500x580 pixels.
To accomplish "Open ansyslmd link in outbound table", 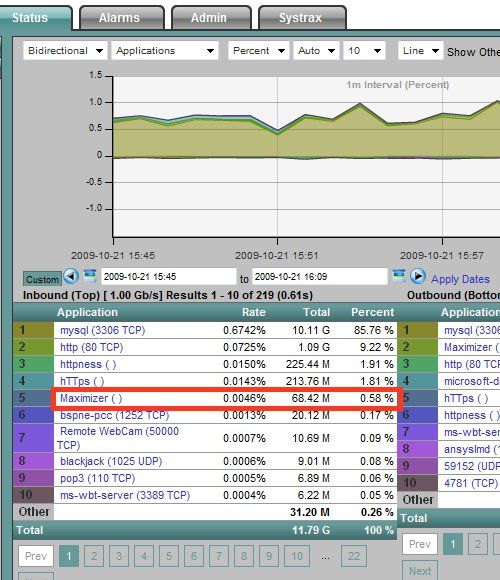I will (x=472, y=449).
